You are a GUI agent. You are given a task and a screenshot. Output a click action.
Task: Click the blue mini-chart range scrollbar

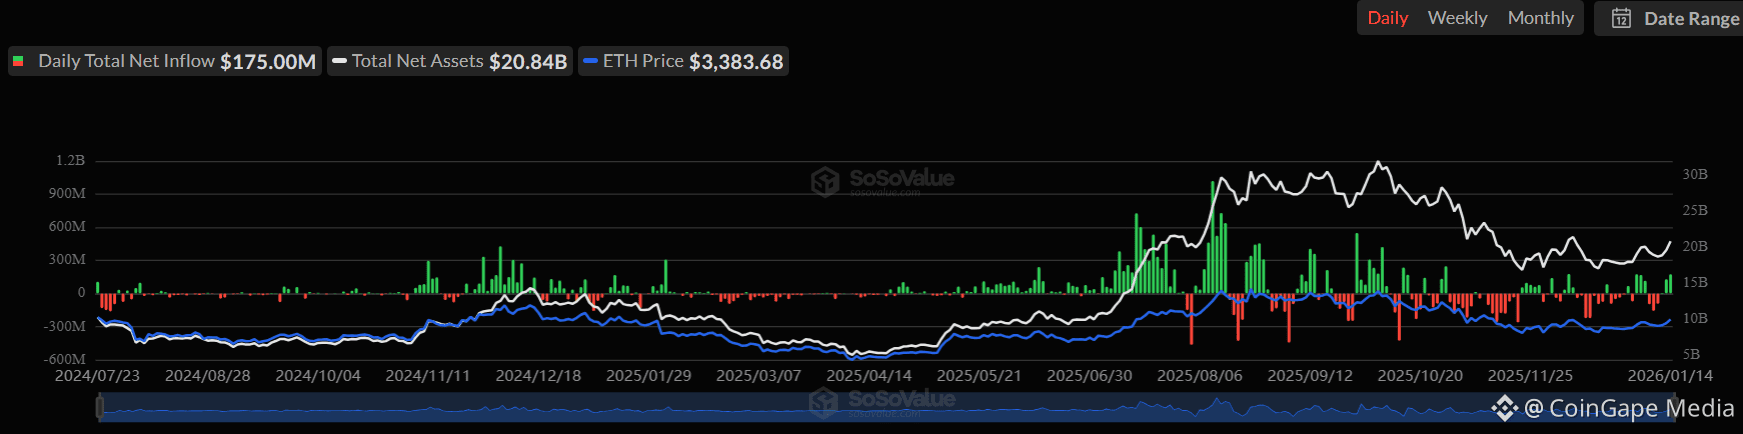[885, 407]
